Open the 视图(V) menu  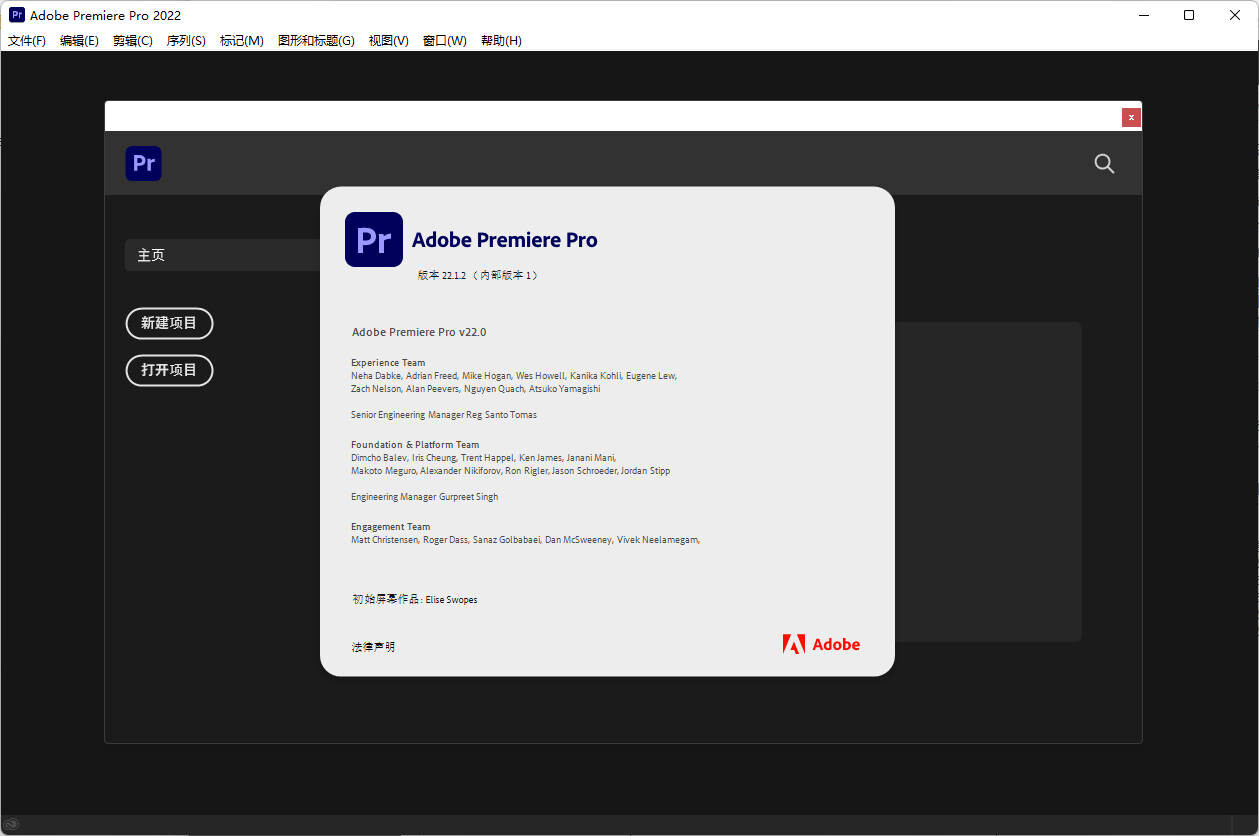pyautogui.click(x=389, y=41)
